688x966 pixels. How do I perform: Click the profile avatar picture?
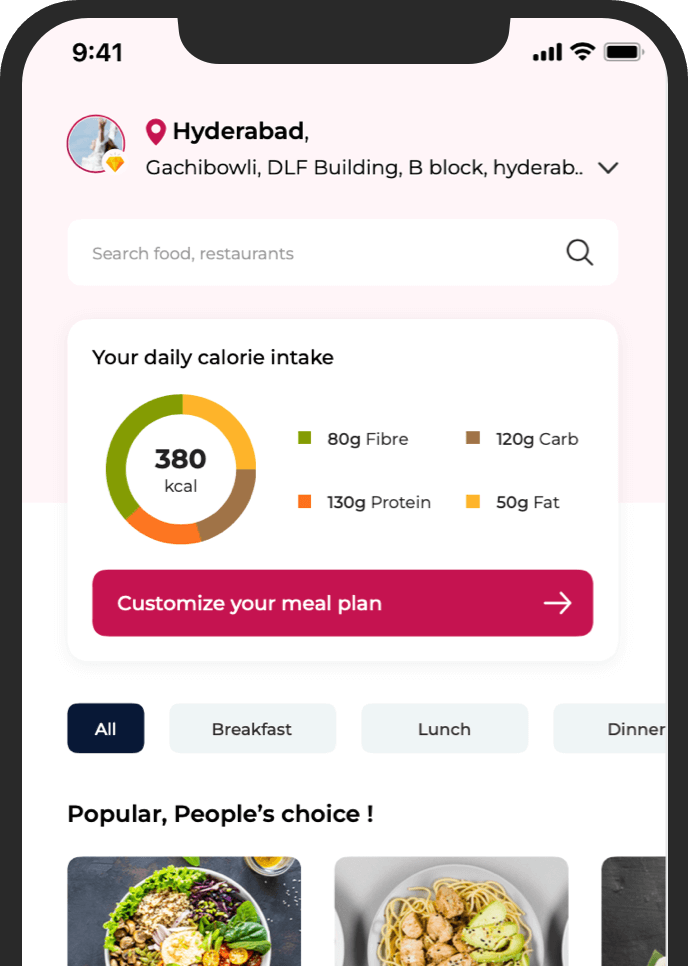click(96, 144)
